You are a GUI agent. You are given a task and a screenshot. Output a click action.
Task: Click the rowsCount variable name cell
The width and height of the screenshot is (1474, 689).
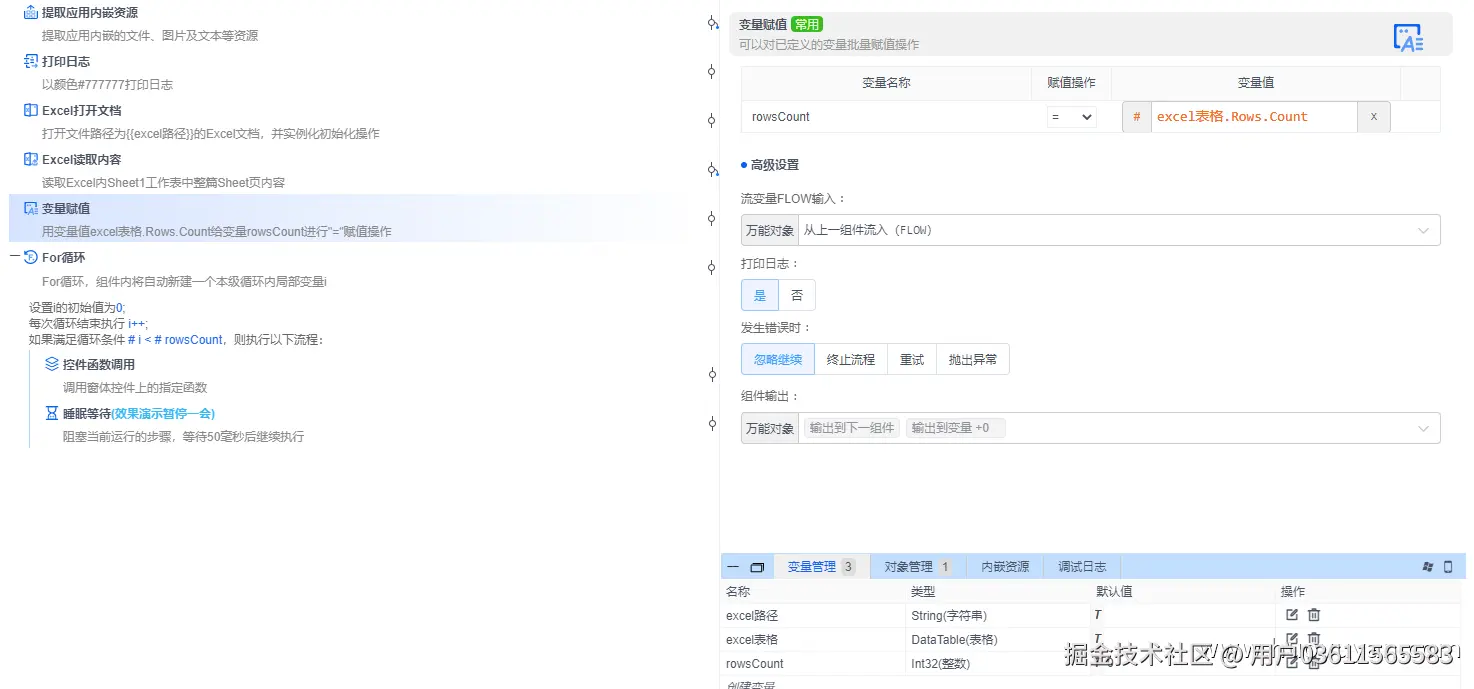(886, 117)
